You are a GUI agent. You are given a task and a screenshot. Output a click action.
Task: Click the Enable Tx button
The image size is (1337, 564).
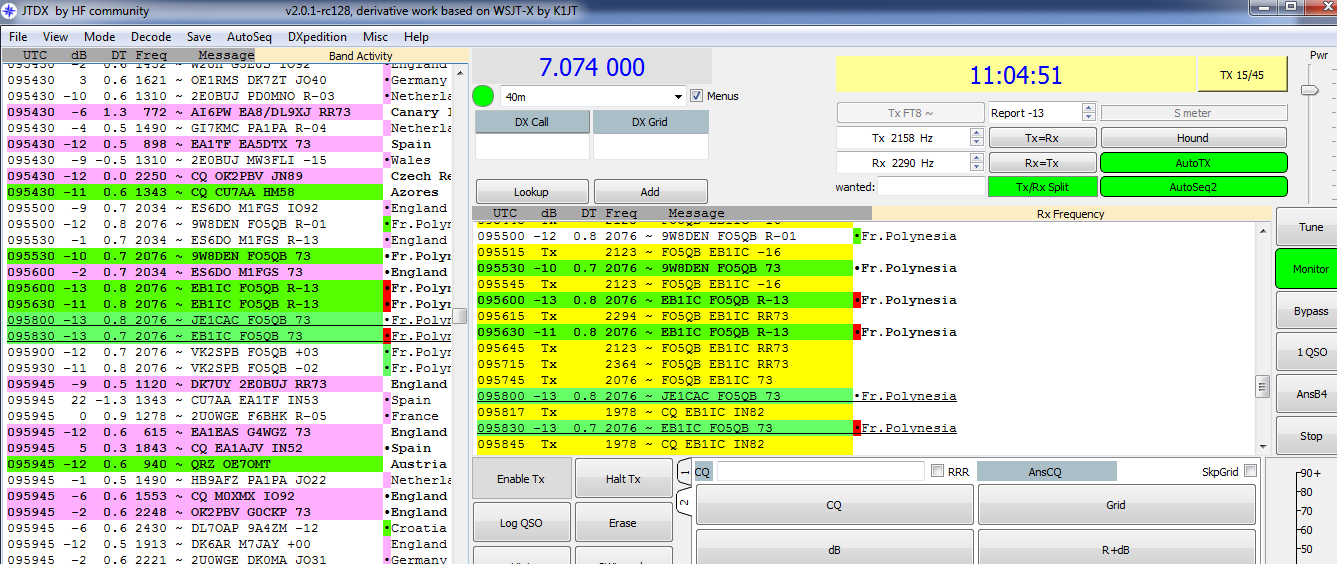pyautogui.click(x=521, y=479)
